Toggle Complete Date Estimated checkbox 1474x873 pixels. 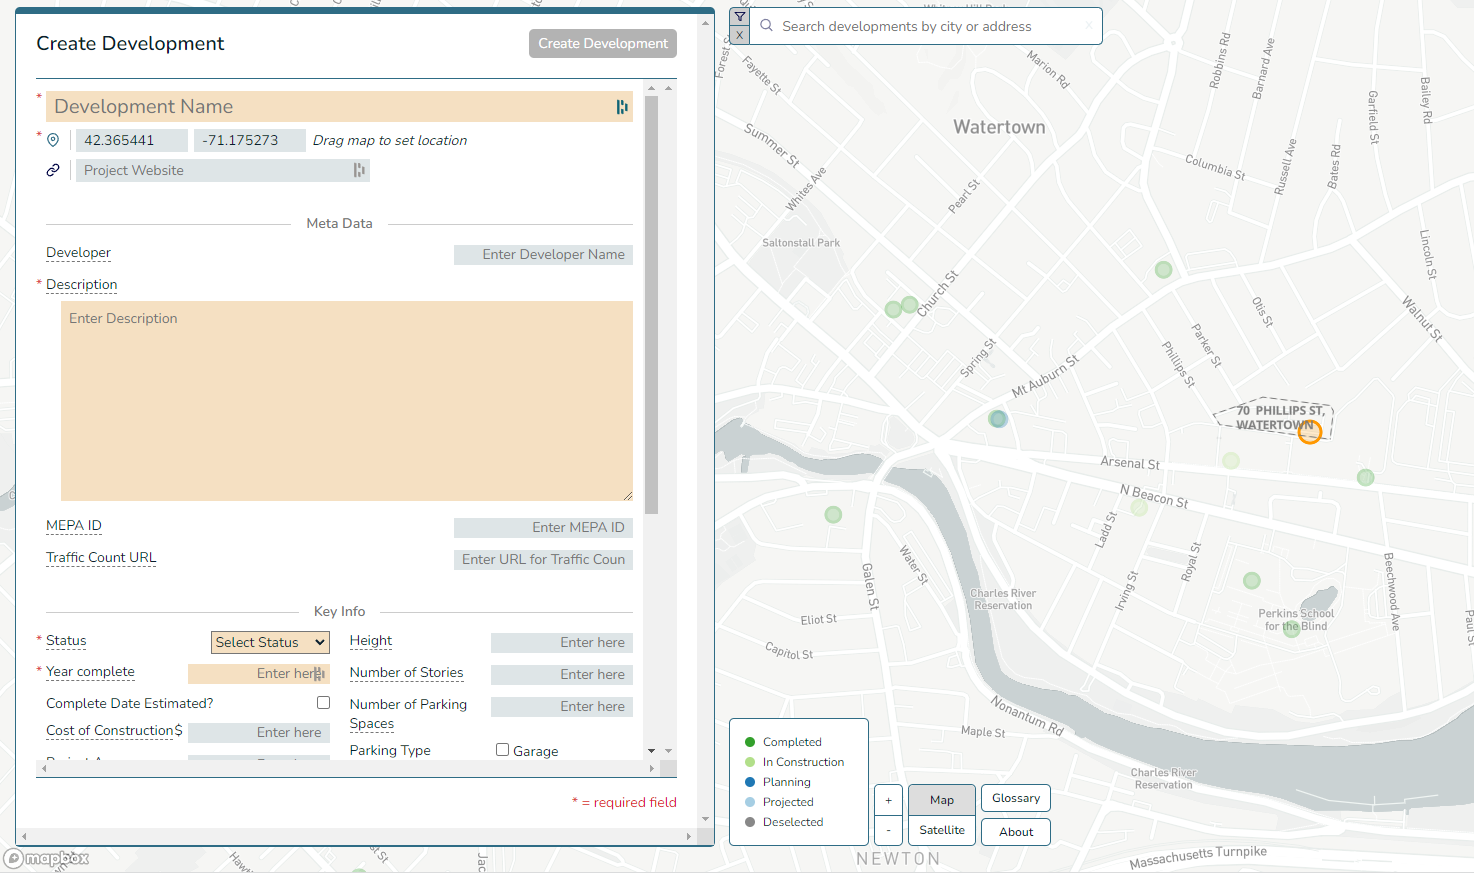click(323, 703)
